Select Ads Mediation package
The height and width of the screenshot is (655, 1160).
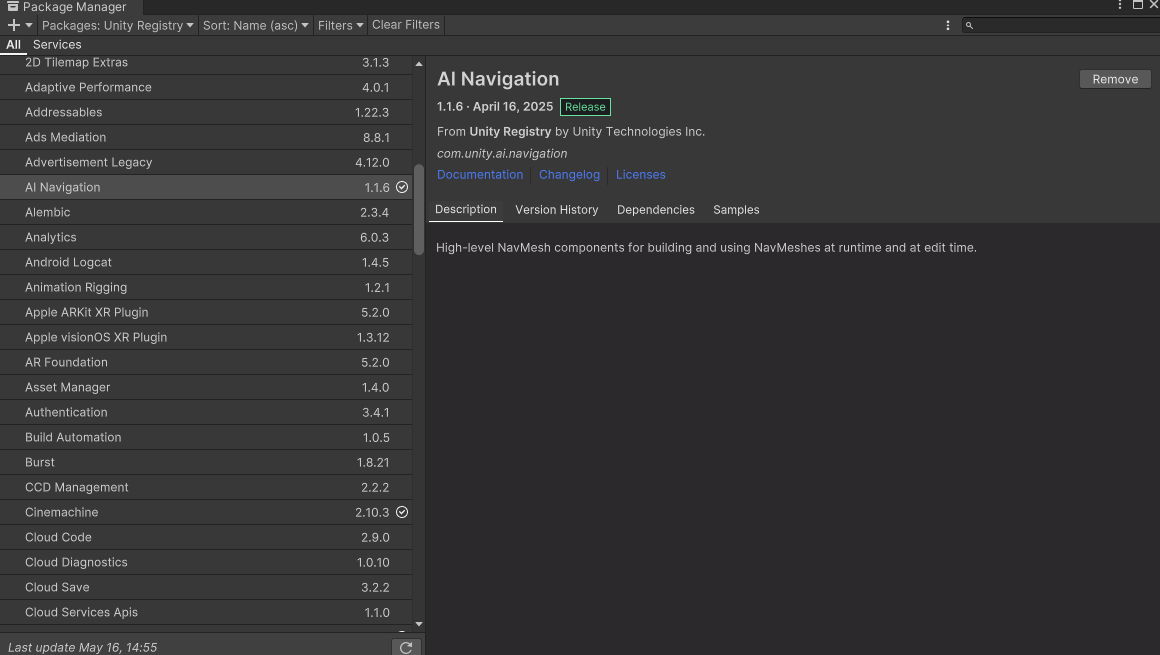206,138
